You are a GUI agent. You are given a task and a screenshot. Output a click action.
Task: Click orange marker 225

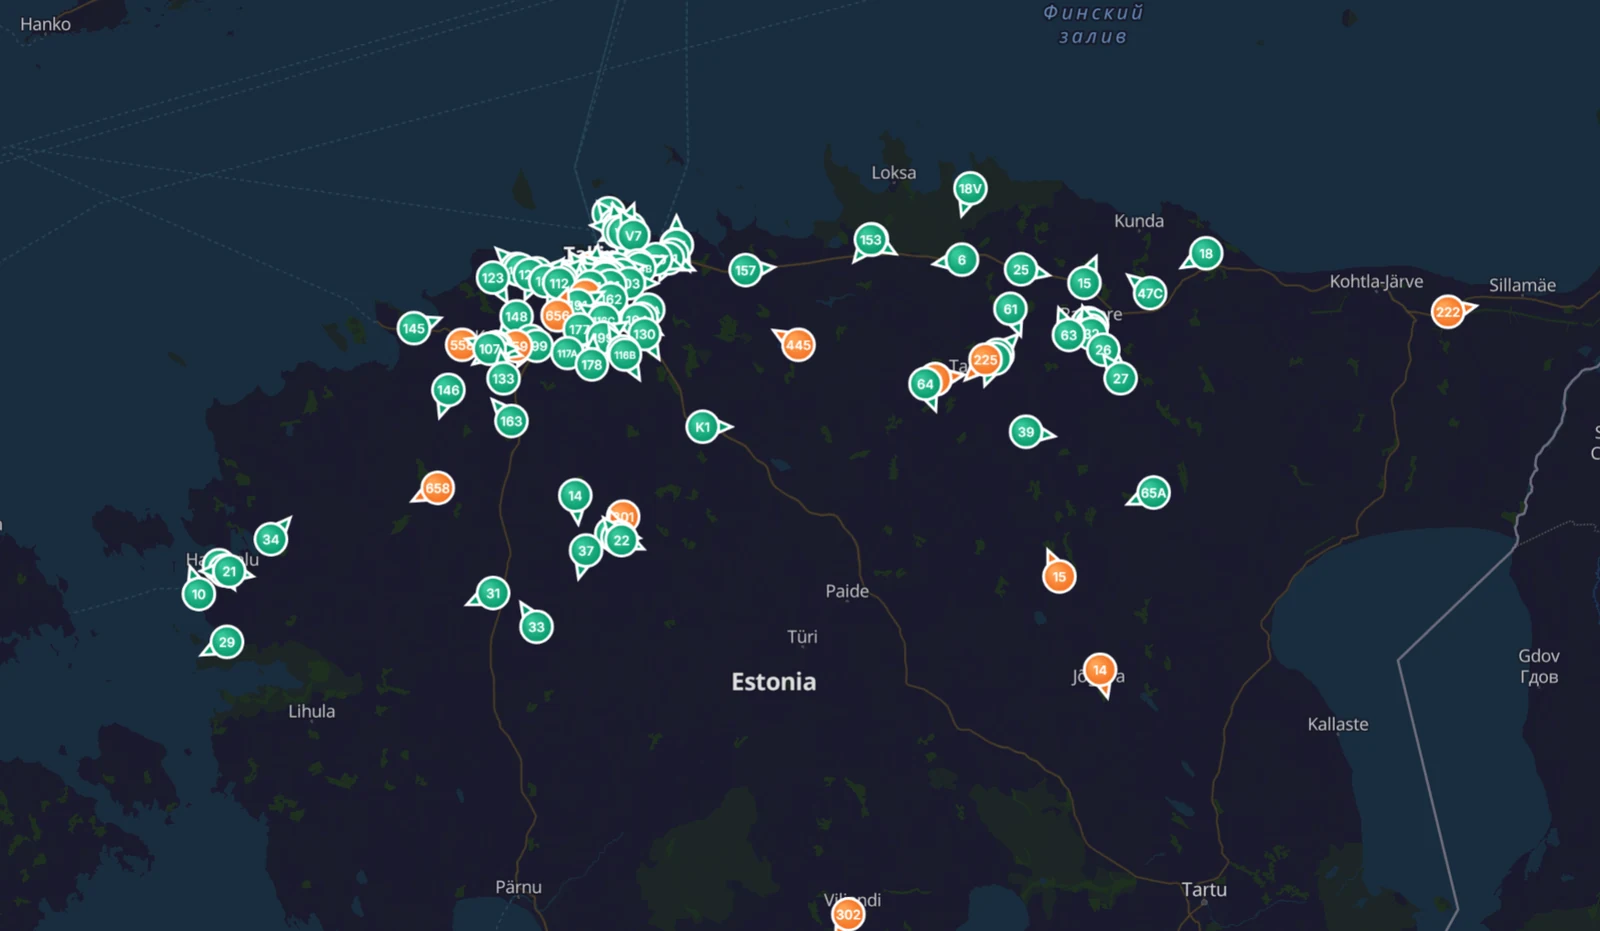pyautogui.click(x=985, y=360)
